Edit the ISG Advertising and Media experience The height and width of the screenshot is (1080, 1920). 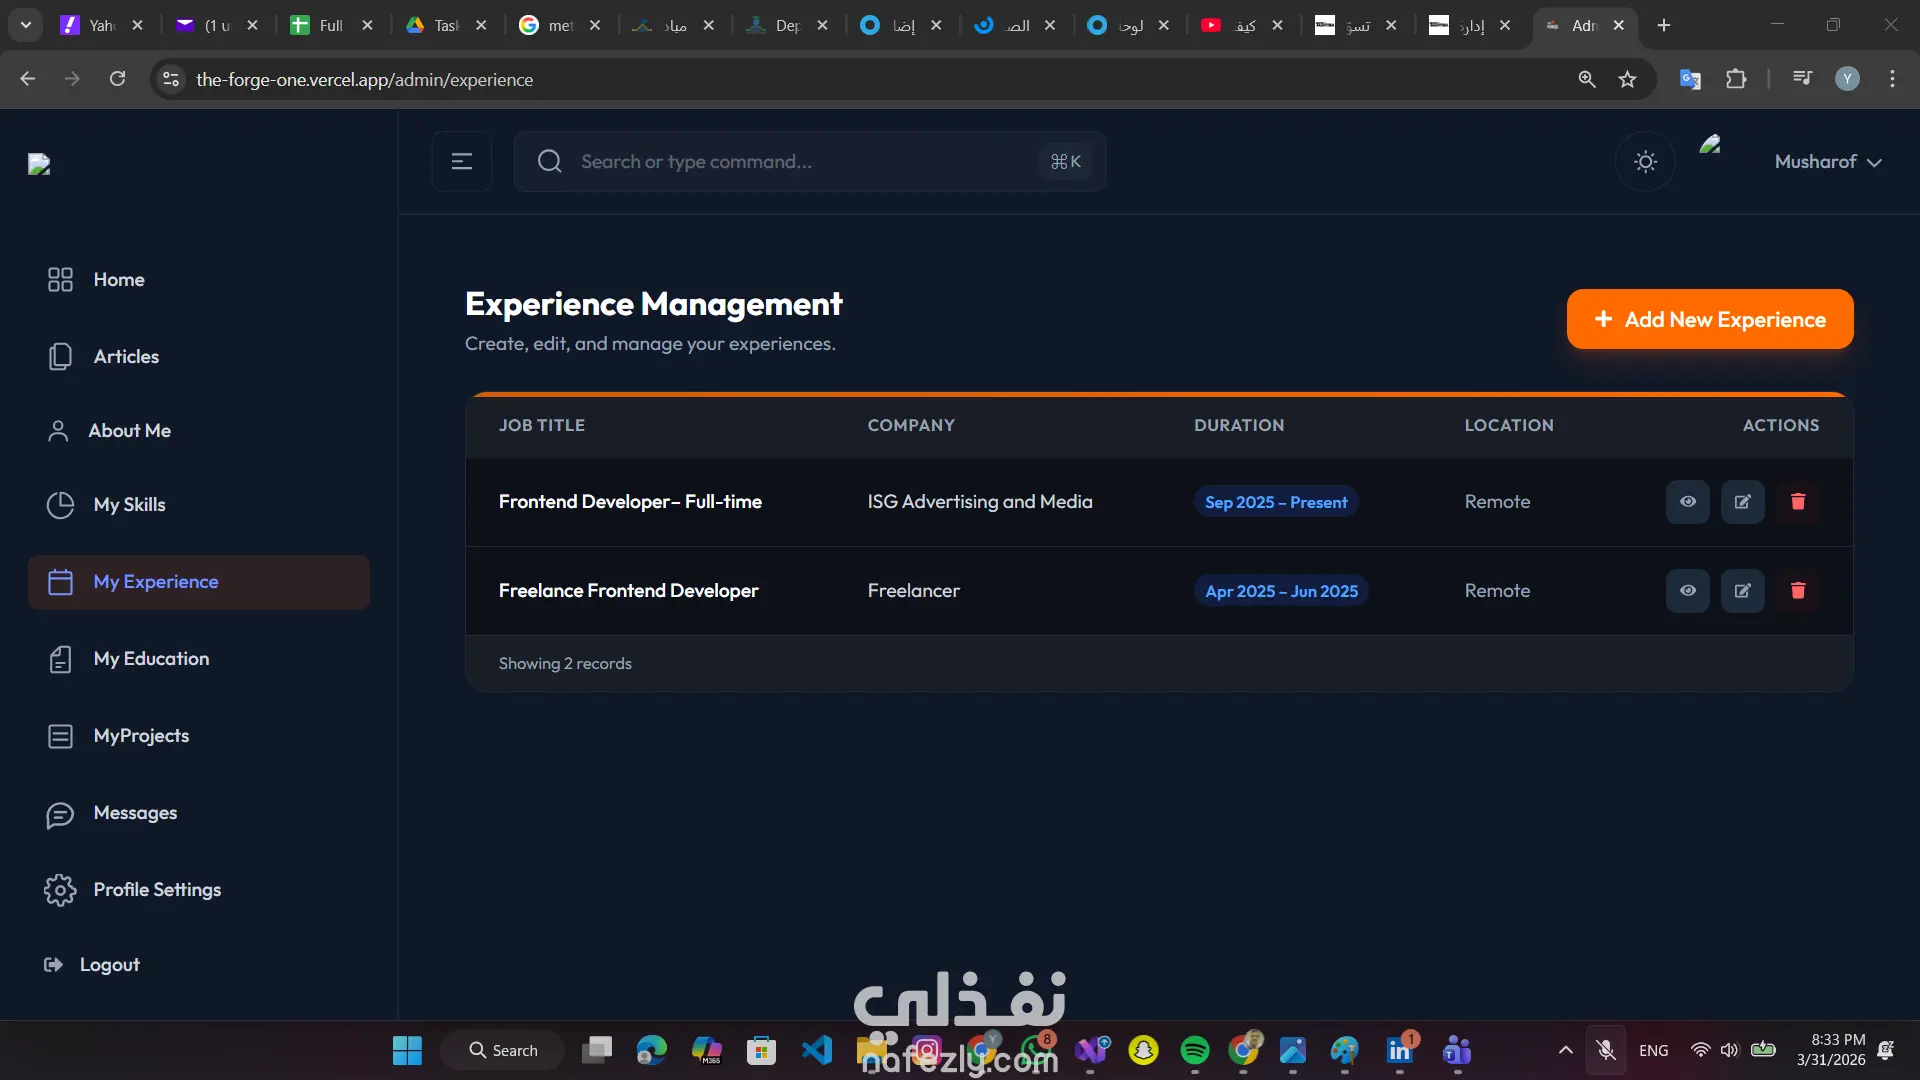[x=1742, y=502]
